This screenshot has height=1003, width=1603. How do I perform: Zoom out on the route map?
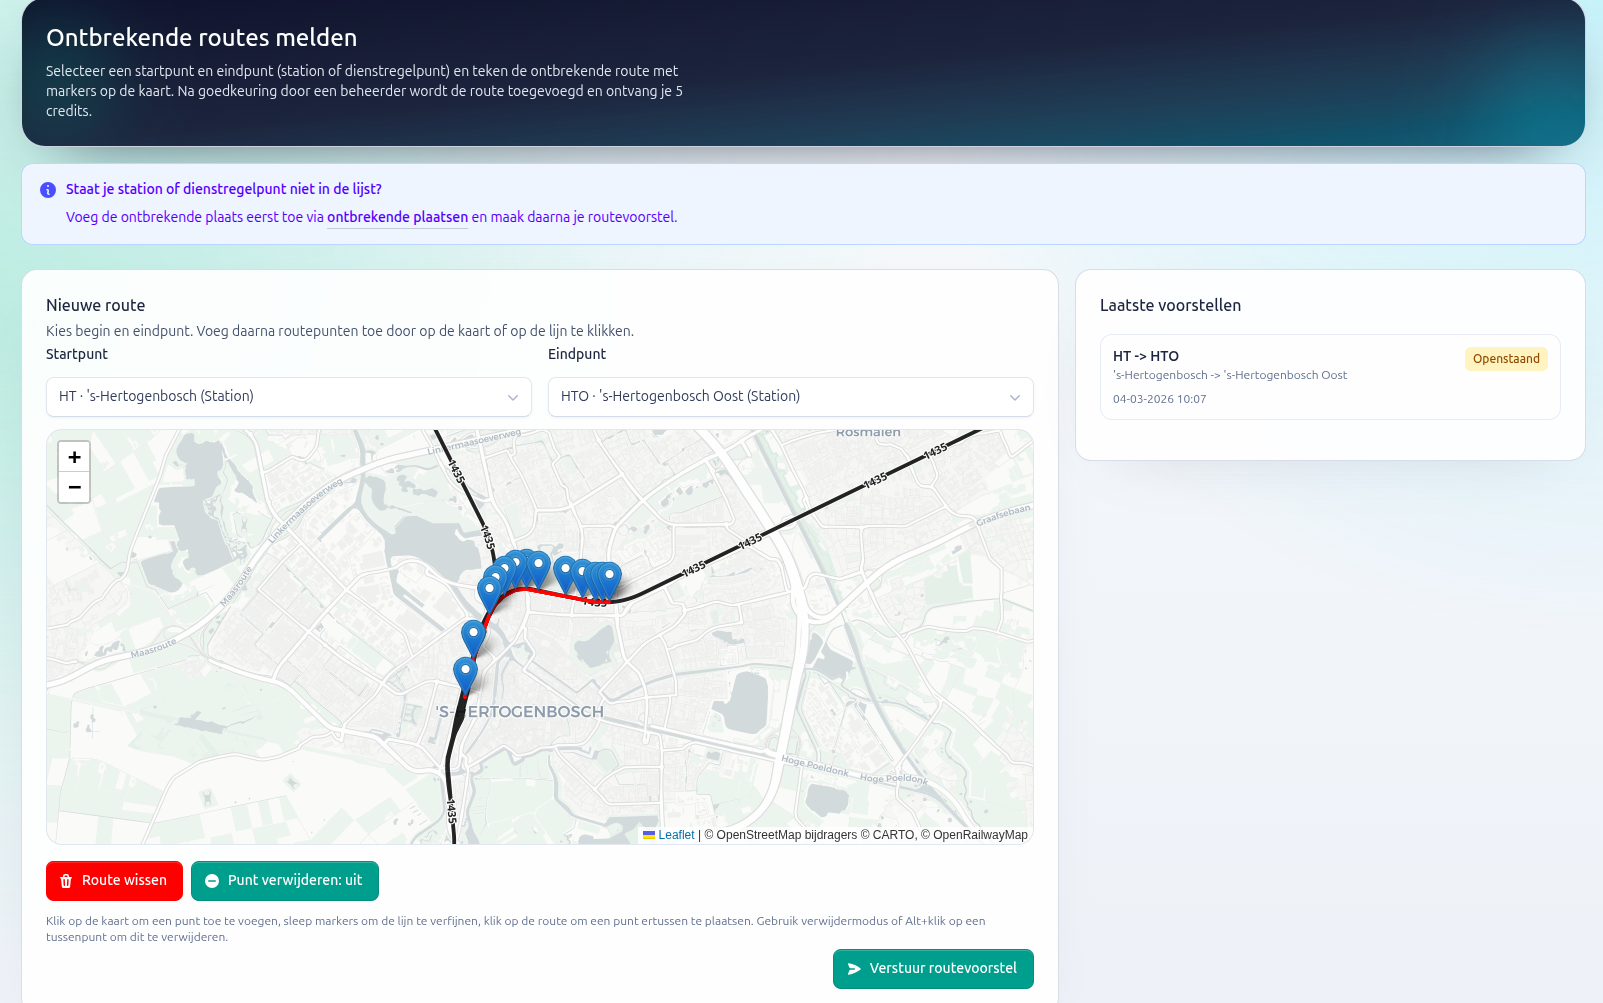[x=74, y=487]
